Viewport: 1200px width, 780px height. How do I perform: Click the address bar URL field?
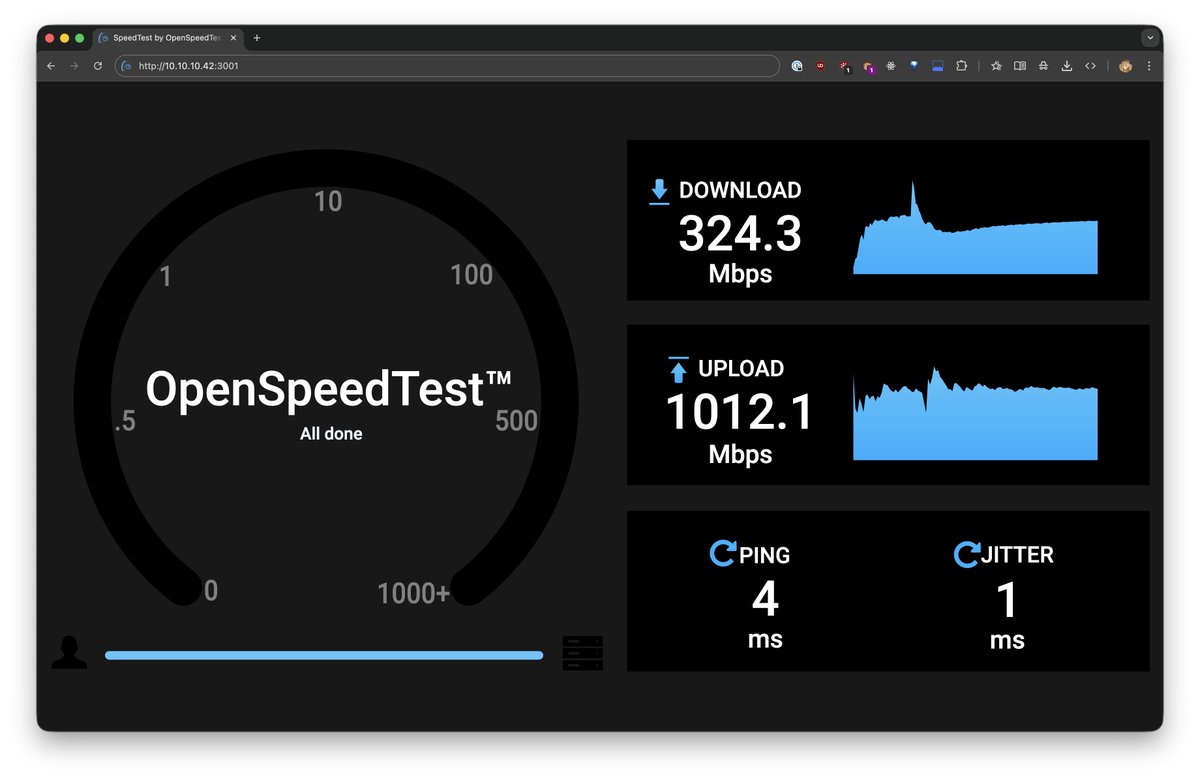pos(447,66)
